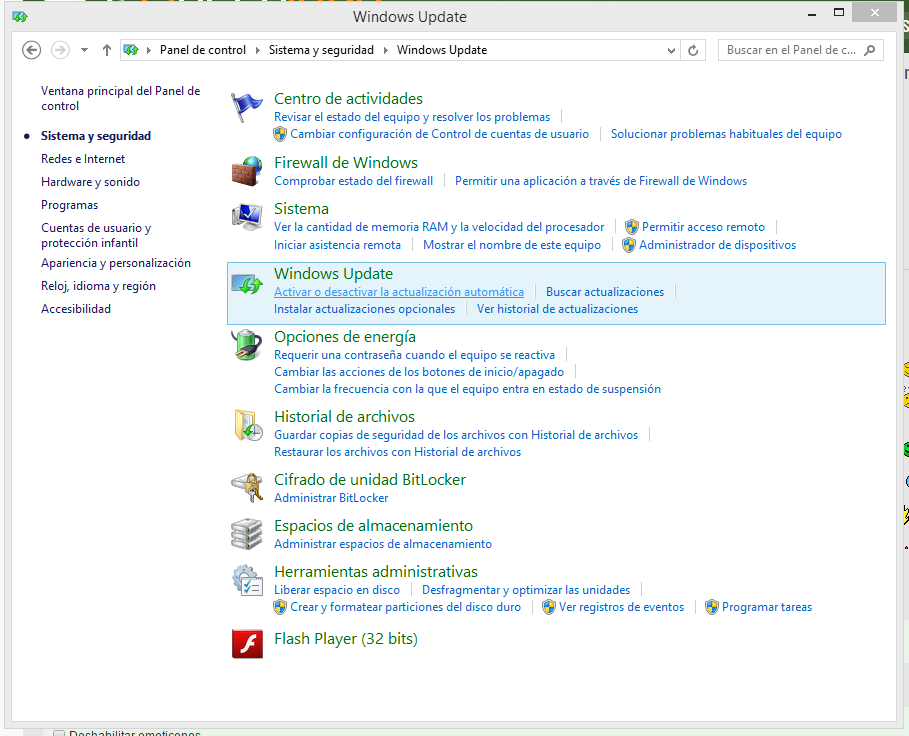The height and width of the screenshot is (736, 909).
Task: Click the shield icon beside Ver registros de eventos
Action: click(x=548, y=607)
